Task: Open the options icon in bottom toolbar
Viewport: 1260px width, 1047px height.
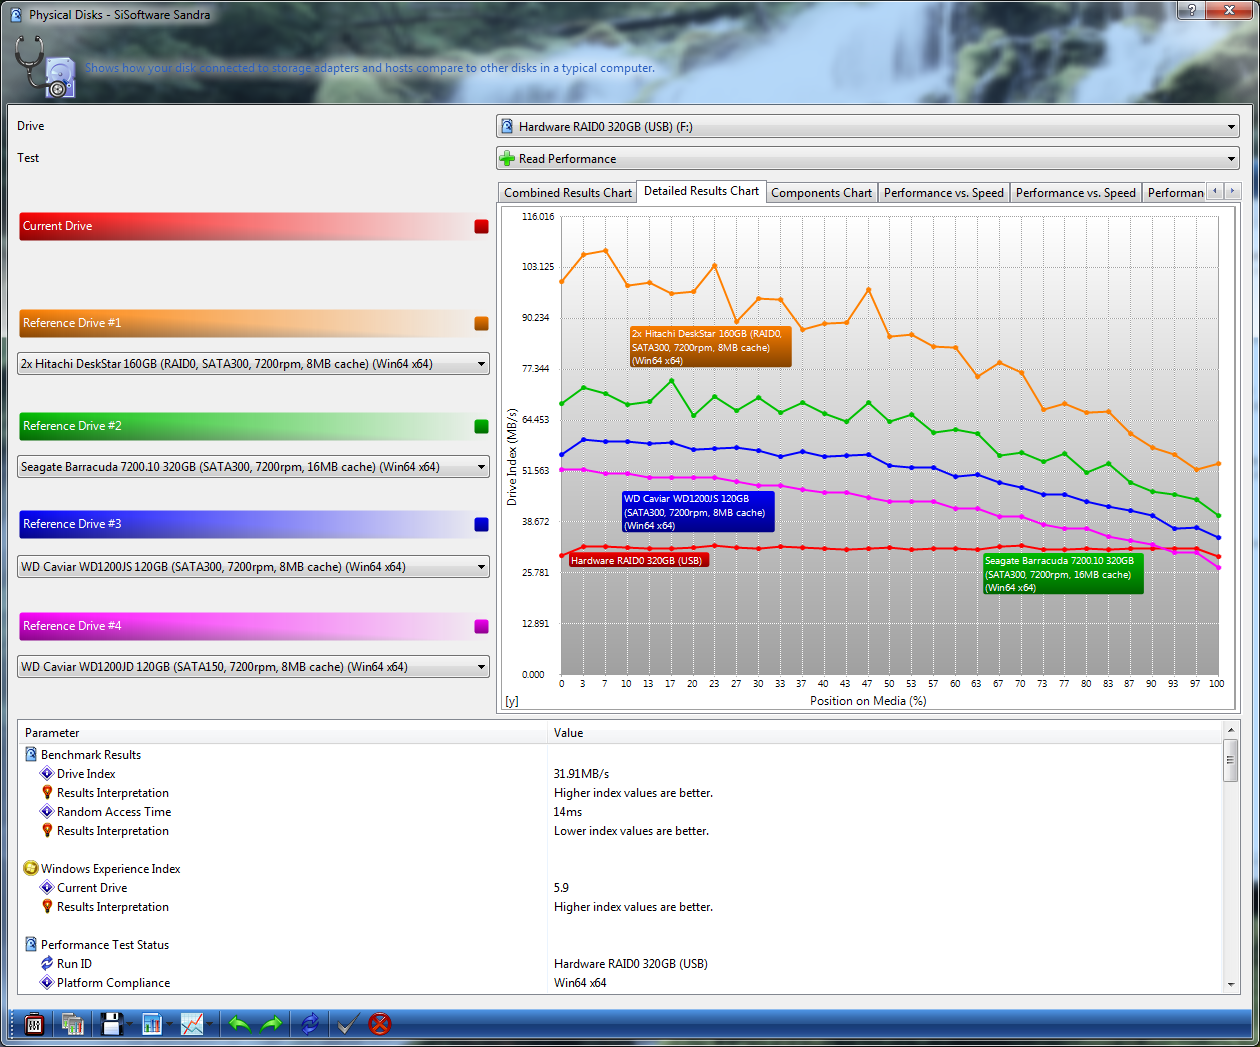Action: 34,1024
